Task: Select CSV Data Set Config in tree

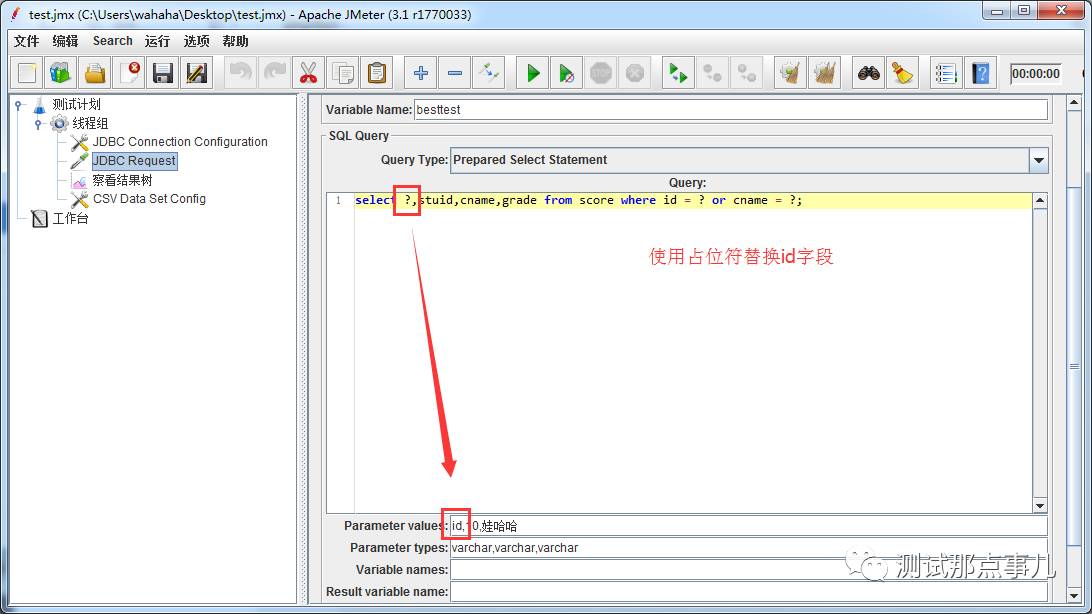Action: pyautogui.click(x=149, y=199)
